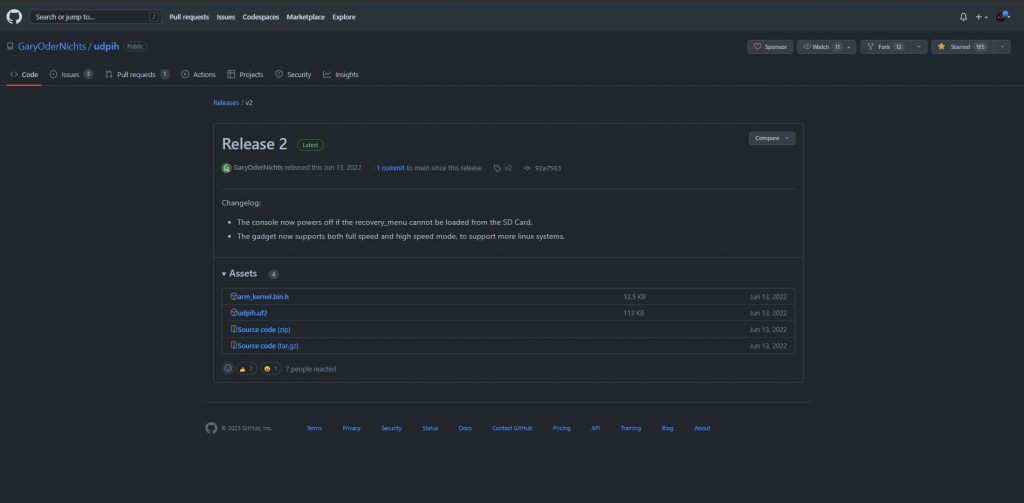
Task: Open commit hash 92a7563
Action: coord(543,168)
